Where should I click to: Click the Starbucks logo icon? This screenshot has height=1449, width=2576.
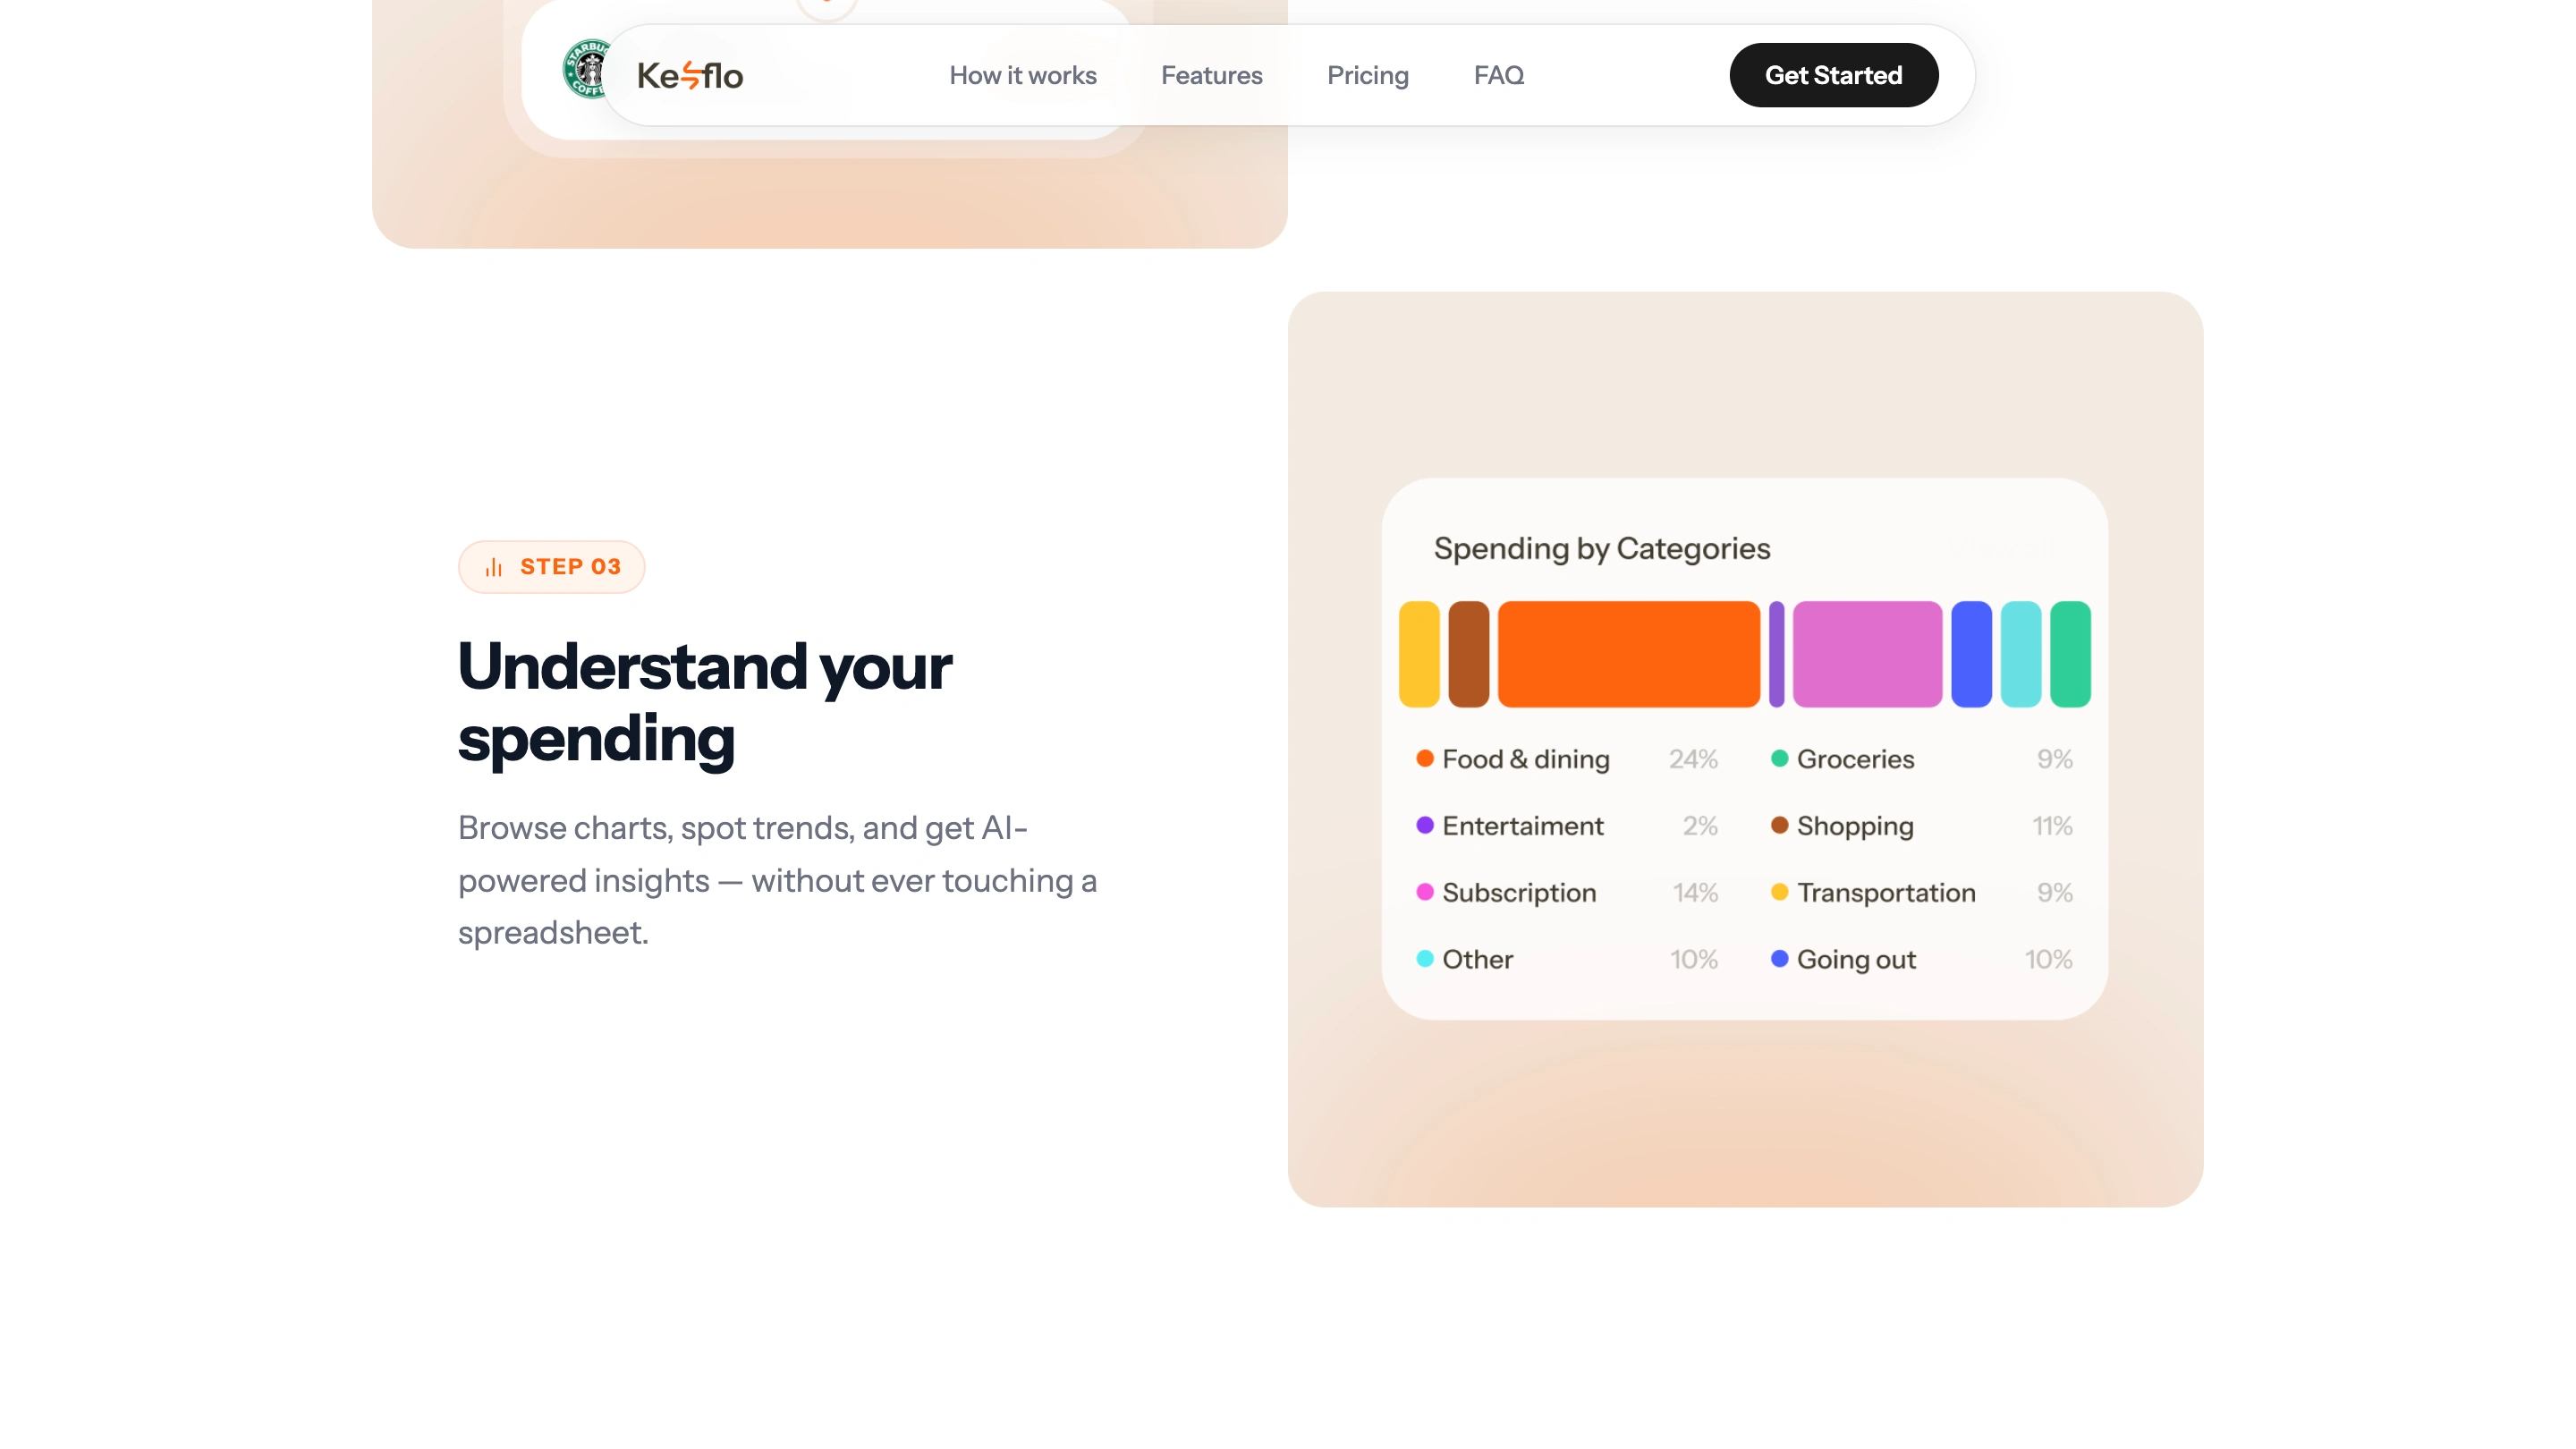[x=585, y=69]
